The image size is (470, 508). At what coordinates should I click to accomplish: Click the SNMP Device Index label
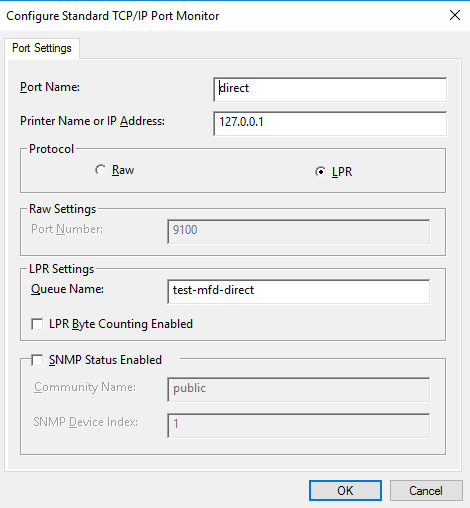tap(86, 422)
